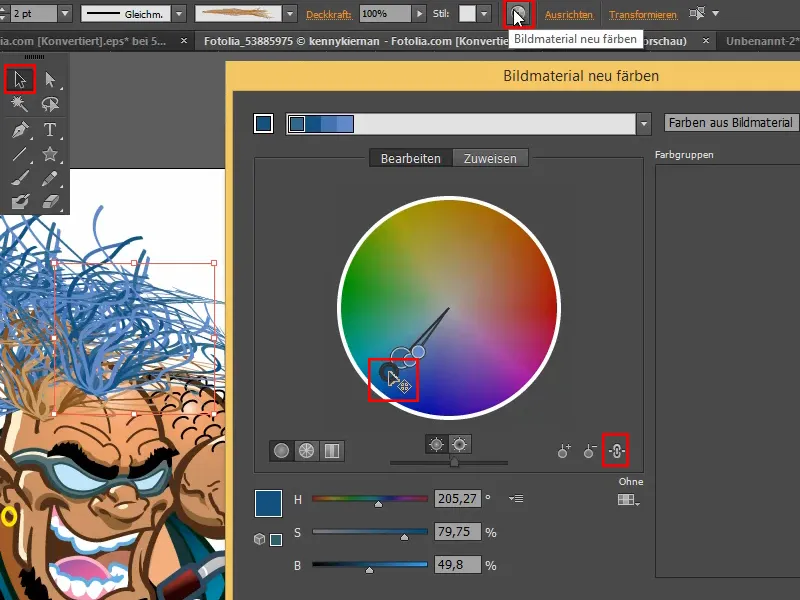Screen dimensions: 800x600
Task: Click the opacity 100% input field
Action: (385, 14)
